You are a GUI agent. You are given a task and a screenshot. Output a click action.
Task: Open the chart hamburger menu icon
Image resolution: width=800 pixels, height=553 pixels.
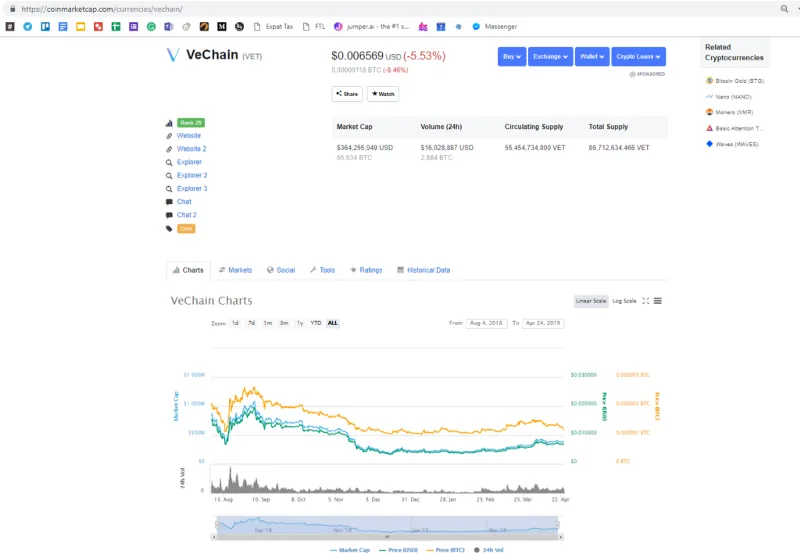point(658,301)
